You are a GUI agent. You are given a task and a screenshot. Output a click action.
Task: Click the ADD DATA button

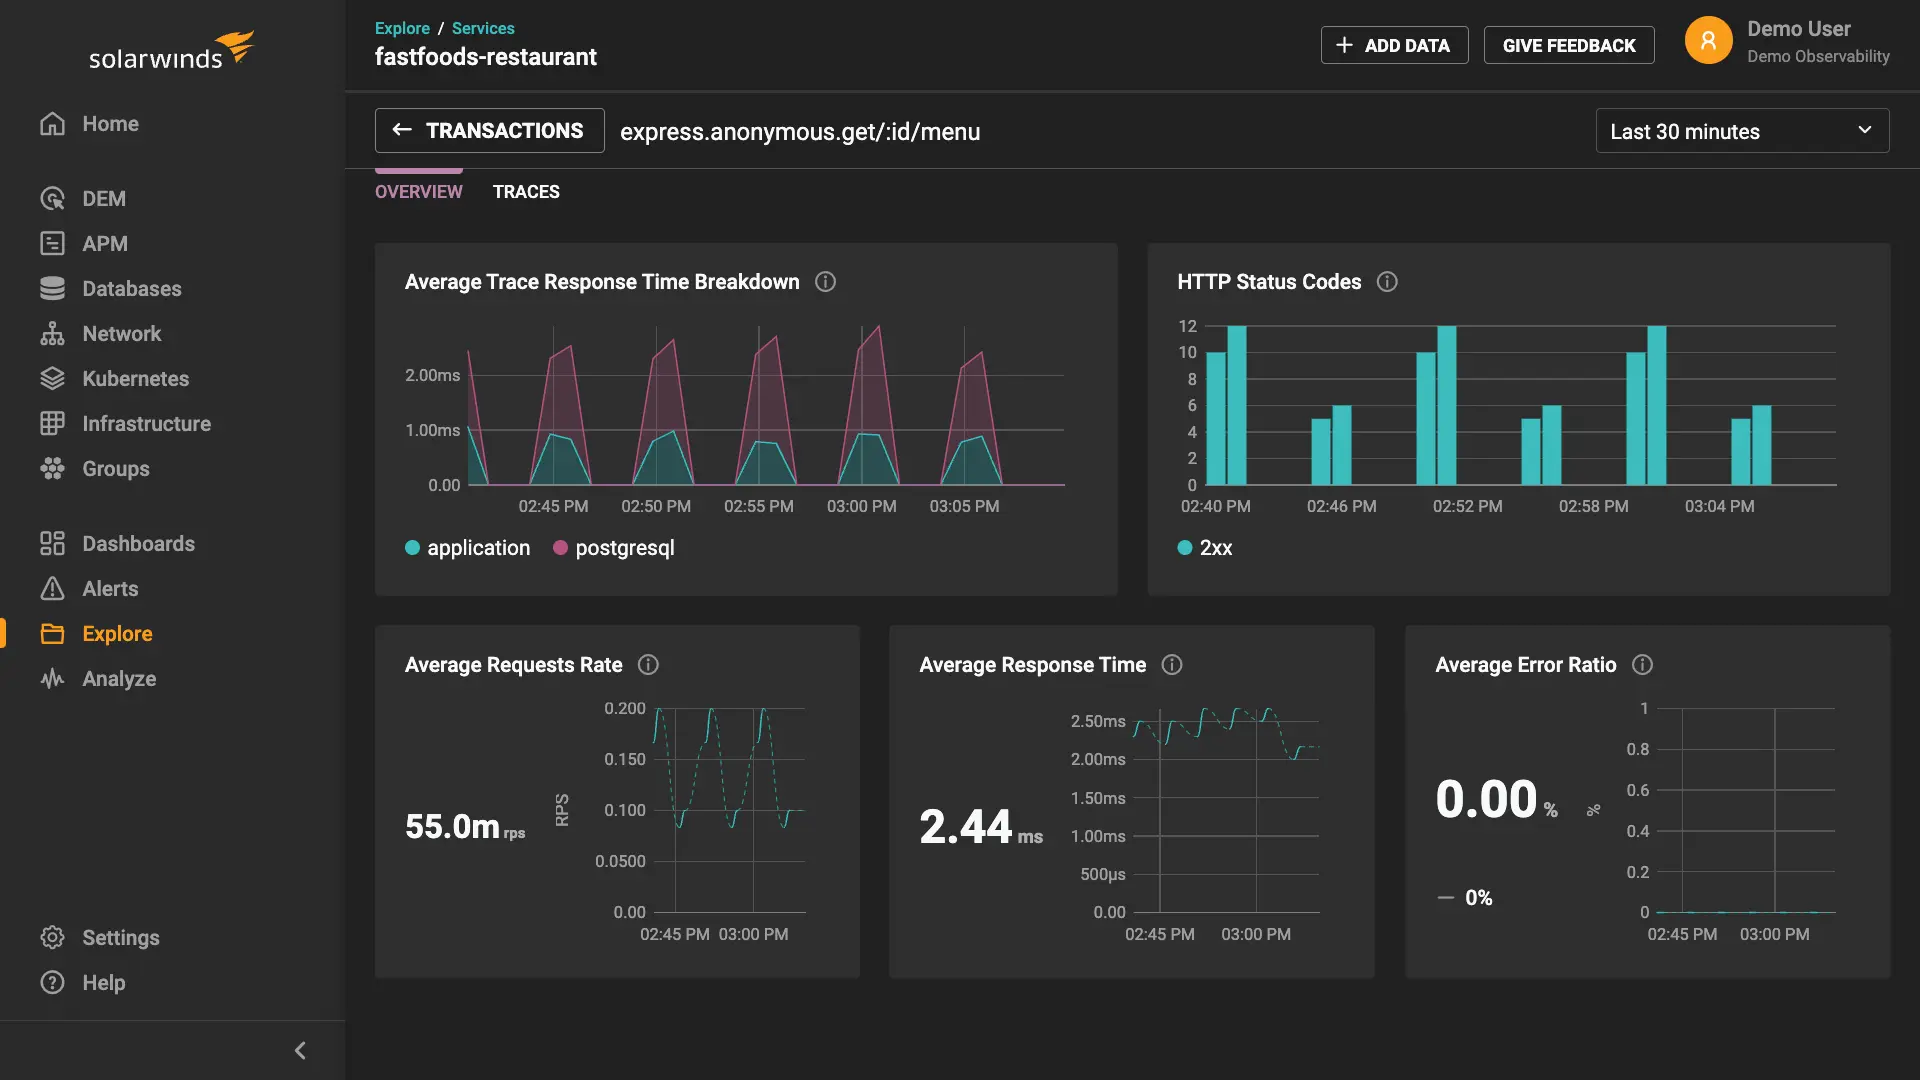(x=1394, y=45)
